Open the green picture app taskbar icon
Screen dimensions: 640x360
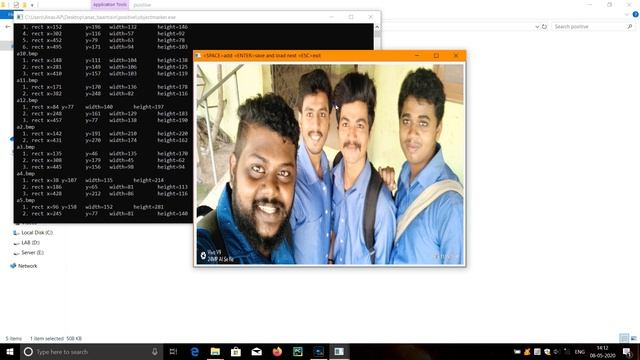[298, 351]
